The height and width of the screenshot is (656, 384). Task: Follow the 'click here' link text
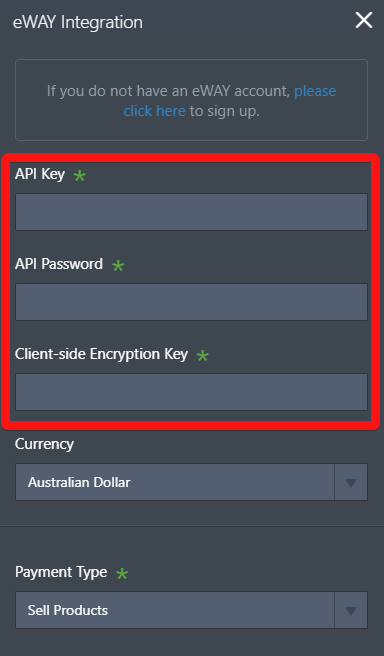(x=154, y=111)
